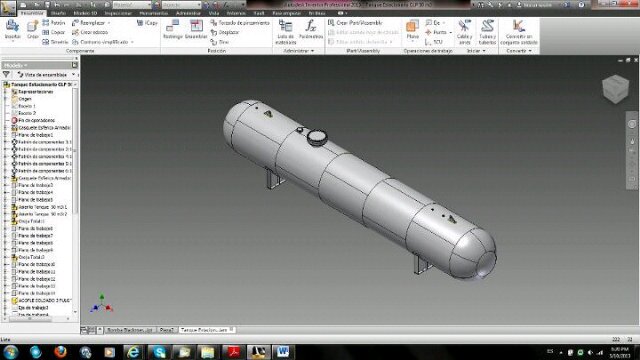Expand the ACOPLE SOLDADO node

point(5,300)
